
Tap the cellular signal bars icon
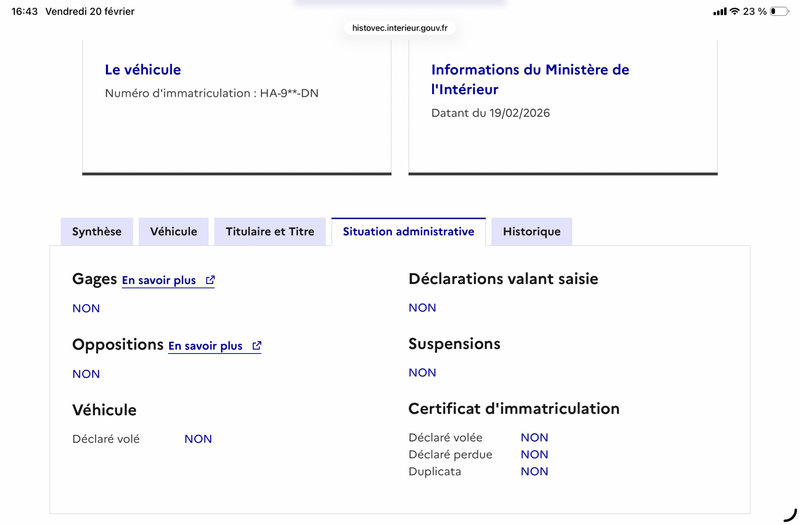[x=720, y=12]
